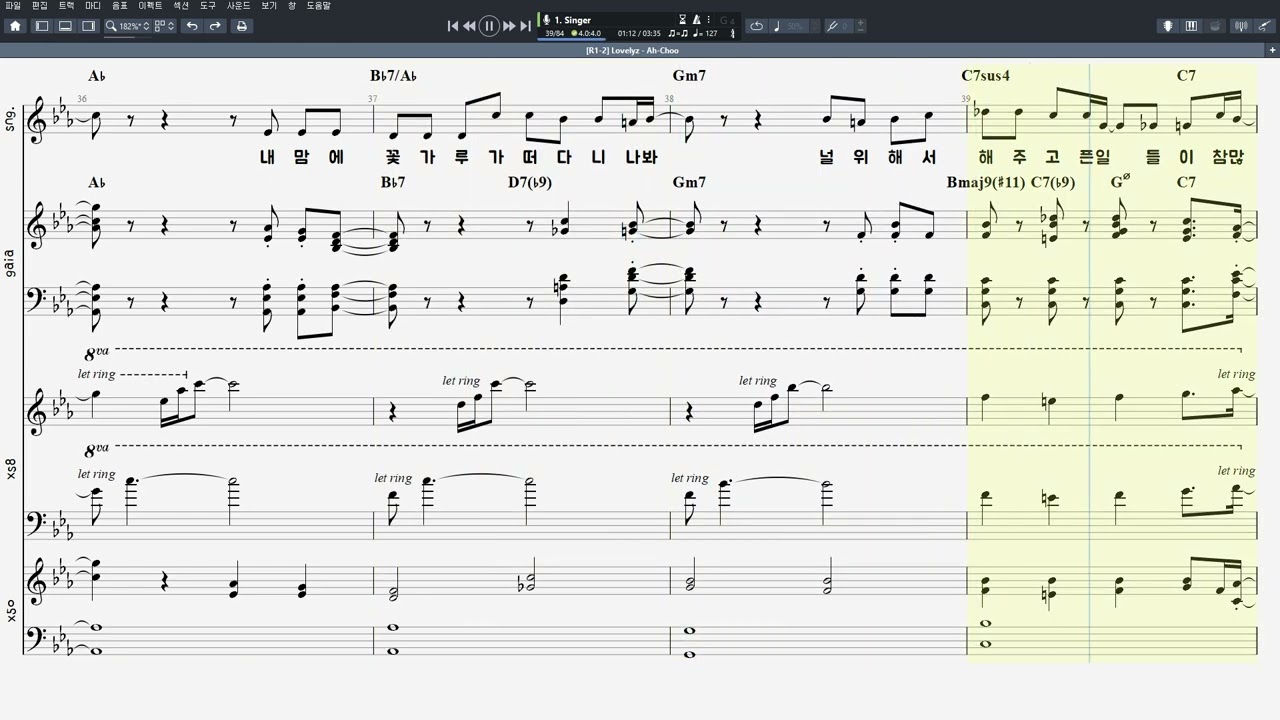Enable loop playback
The width and height of the screenshot is (1280, 720).
click(x=756, y=26)
